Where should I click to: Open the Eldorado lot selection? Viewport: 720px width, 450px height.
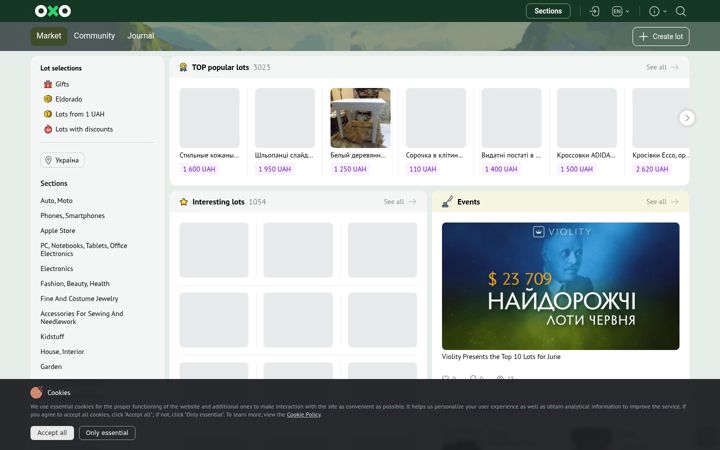[63, 99]
